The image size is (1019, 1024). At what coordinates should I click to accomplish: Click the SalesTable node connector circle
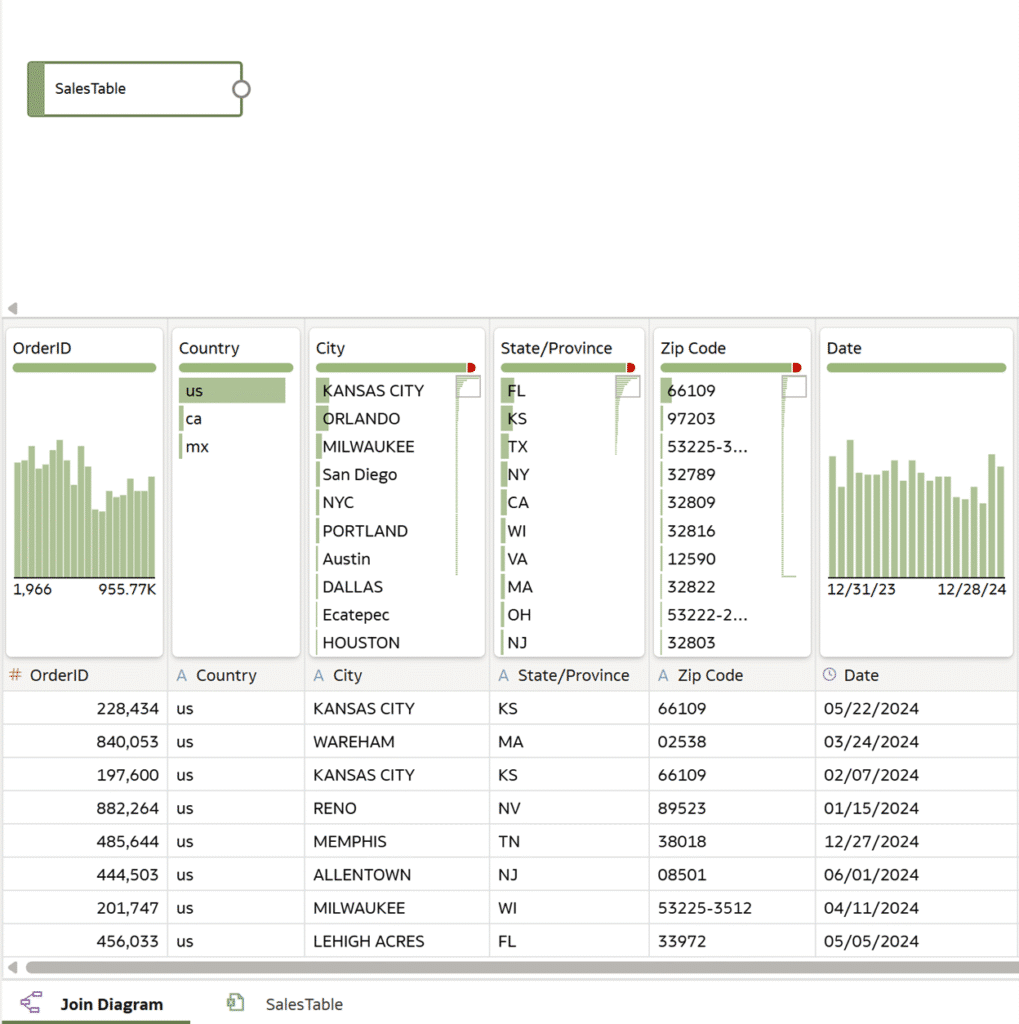click(x=242, y=89)
